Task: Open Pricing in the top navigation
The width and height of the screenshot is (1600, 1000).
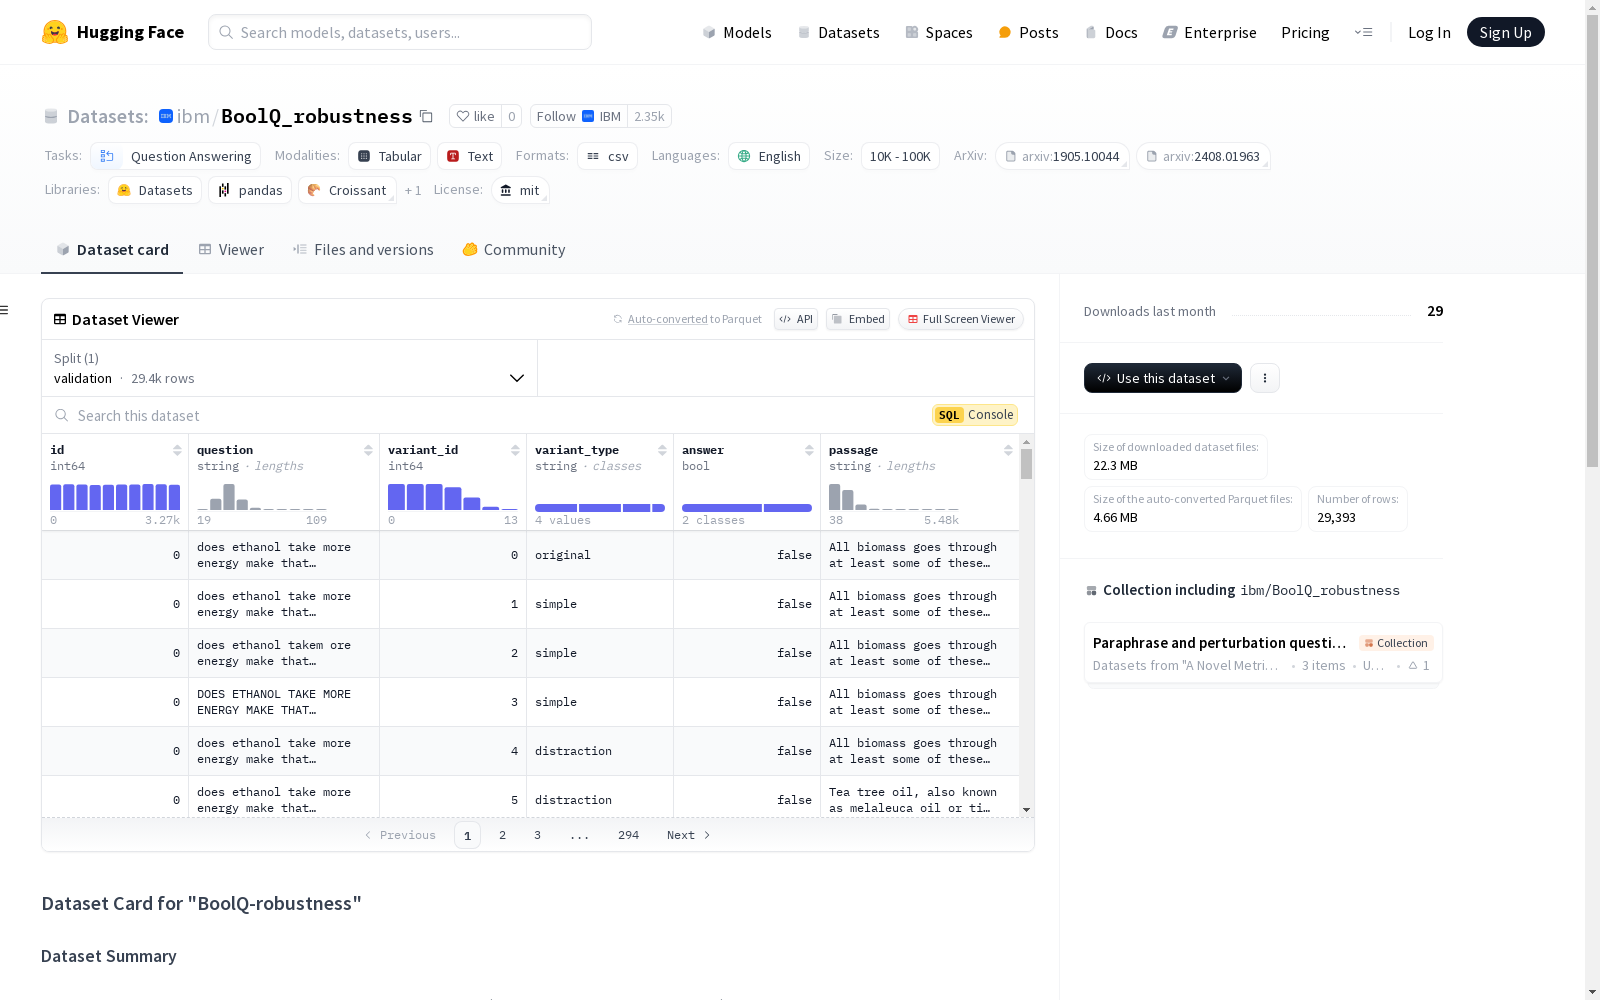Action: (x=1305, y=32)
